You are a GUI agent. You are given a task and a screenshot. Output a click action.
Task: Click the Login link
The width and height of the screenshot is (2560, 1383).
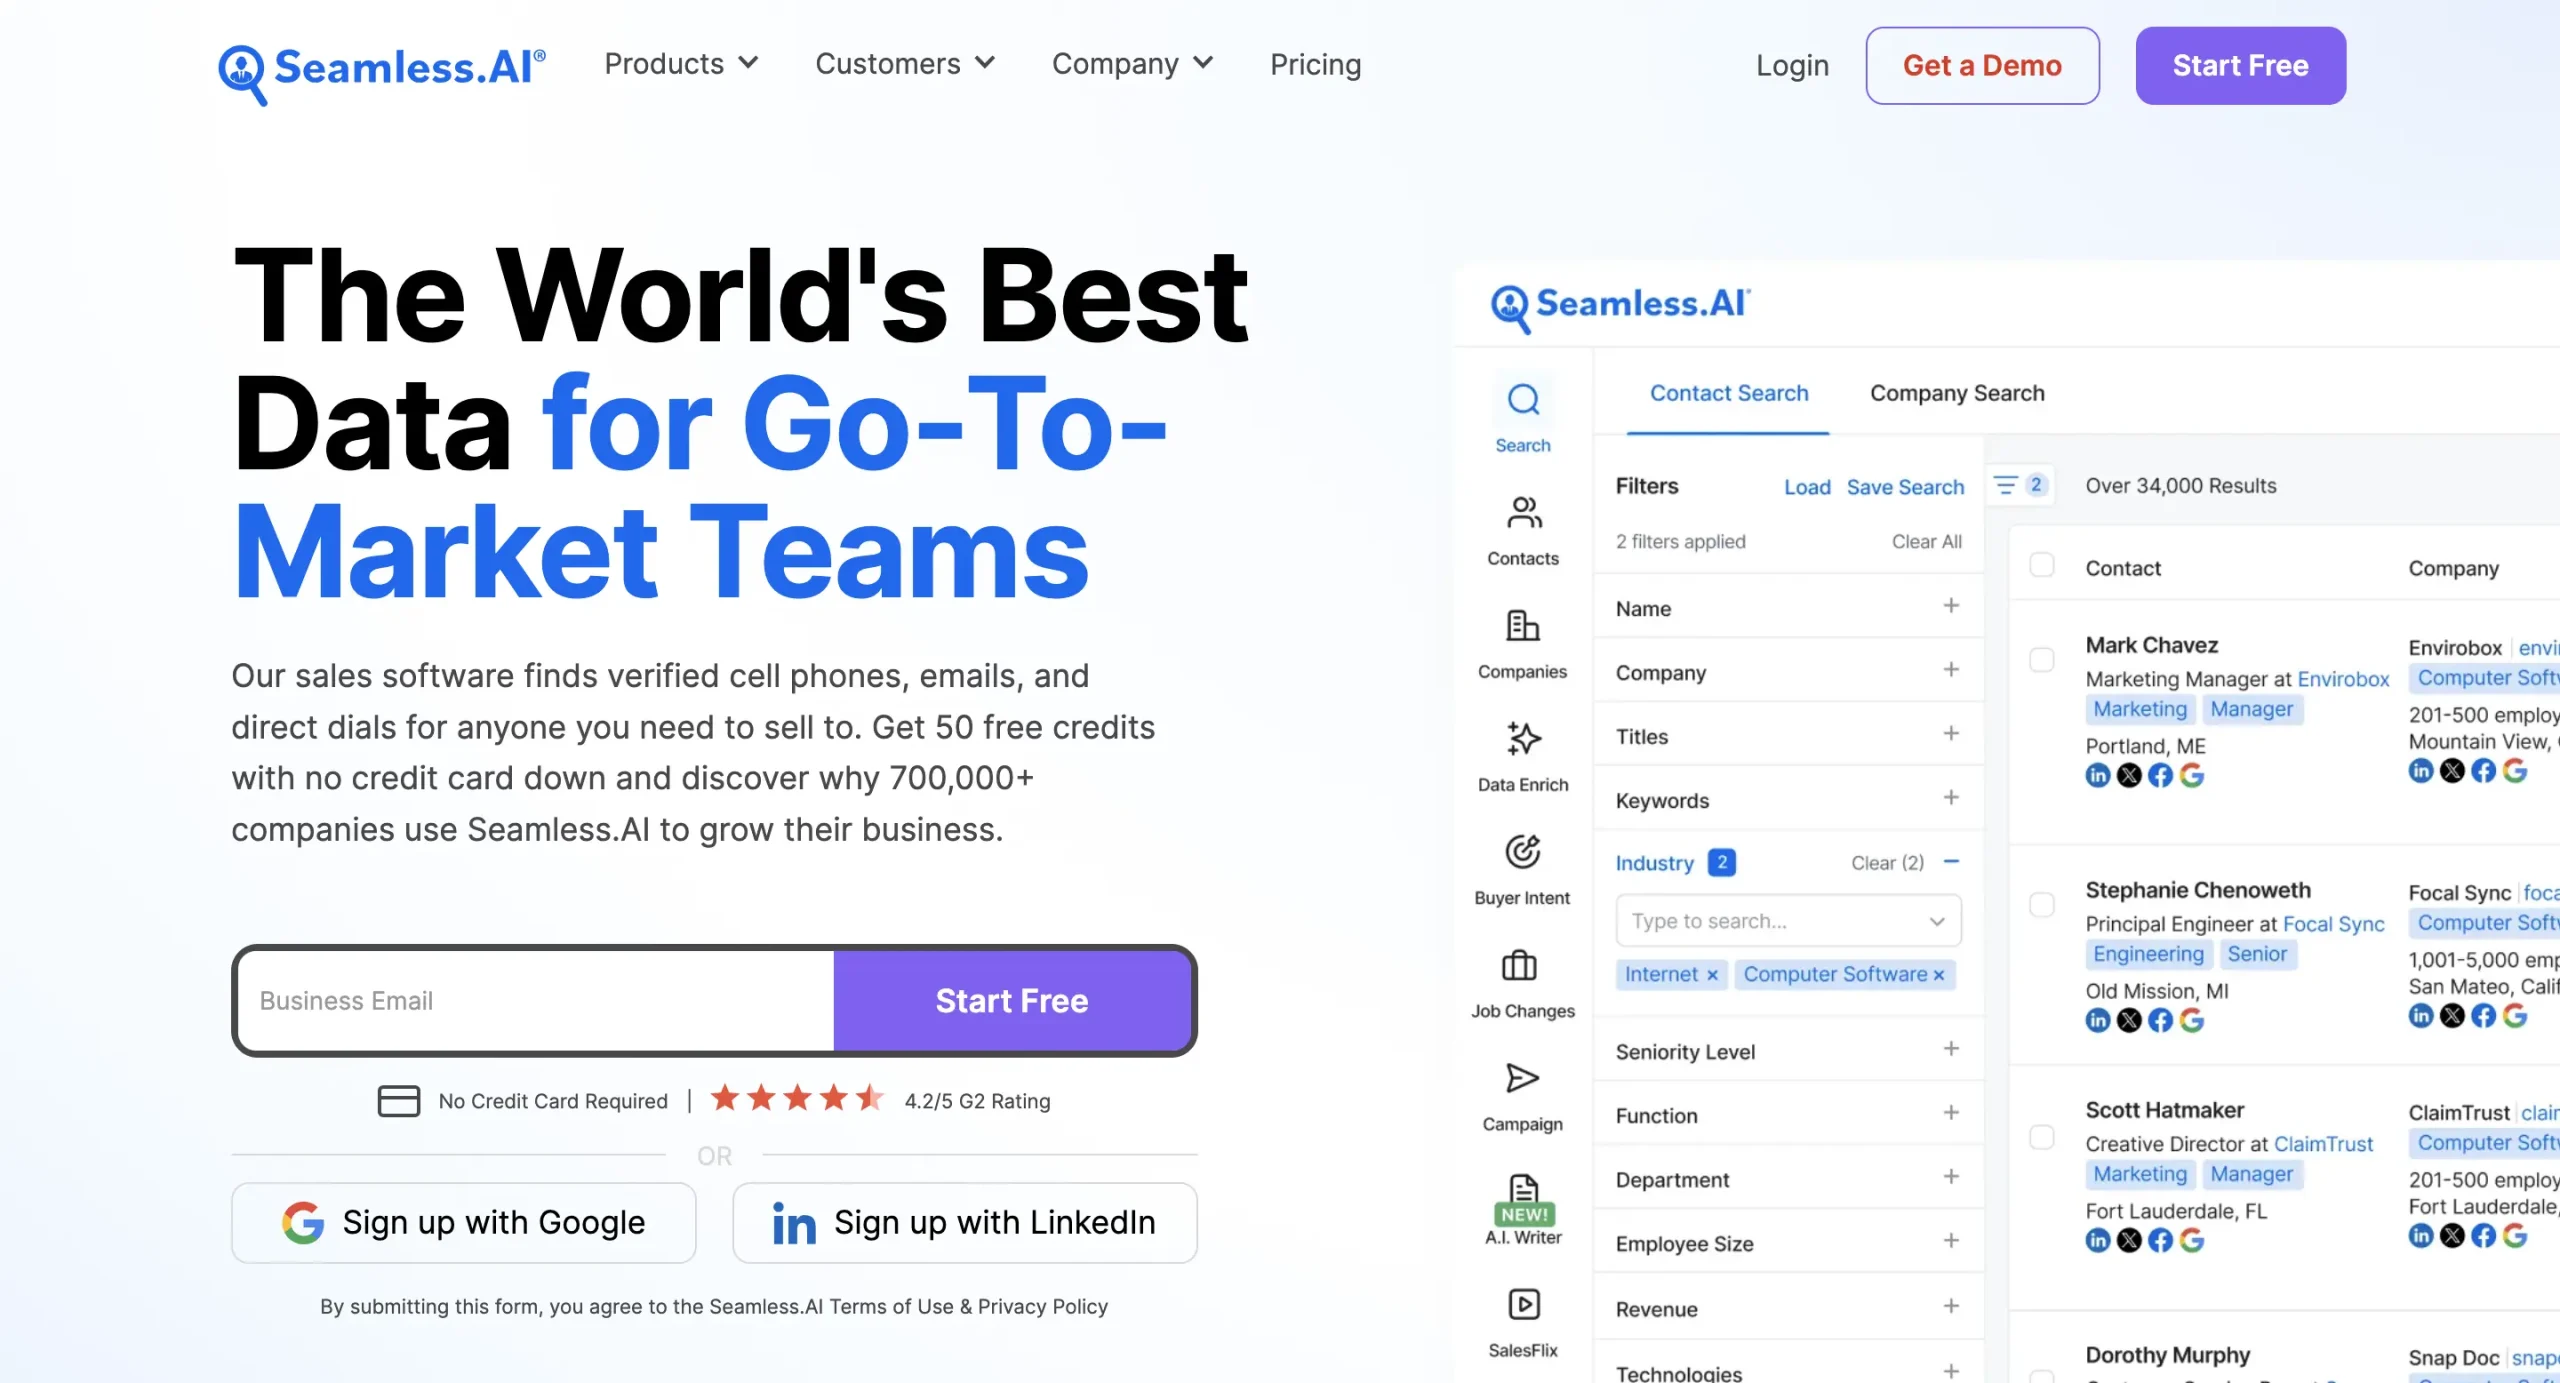pos(1792,66)
